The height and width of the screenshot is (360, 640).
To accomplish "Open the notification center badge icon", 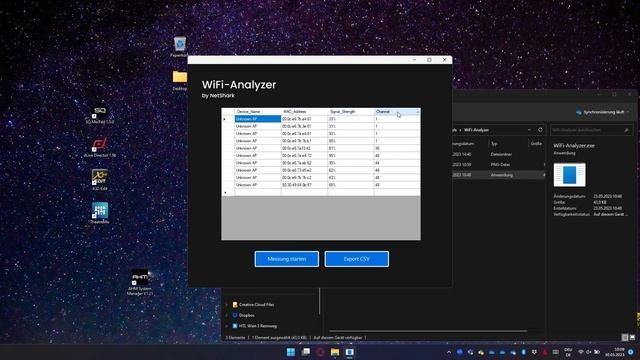I will tap(631, 352).
